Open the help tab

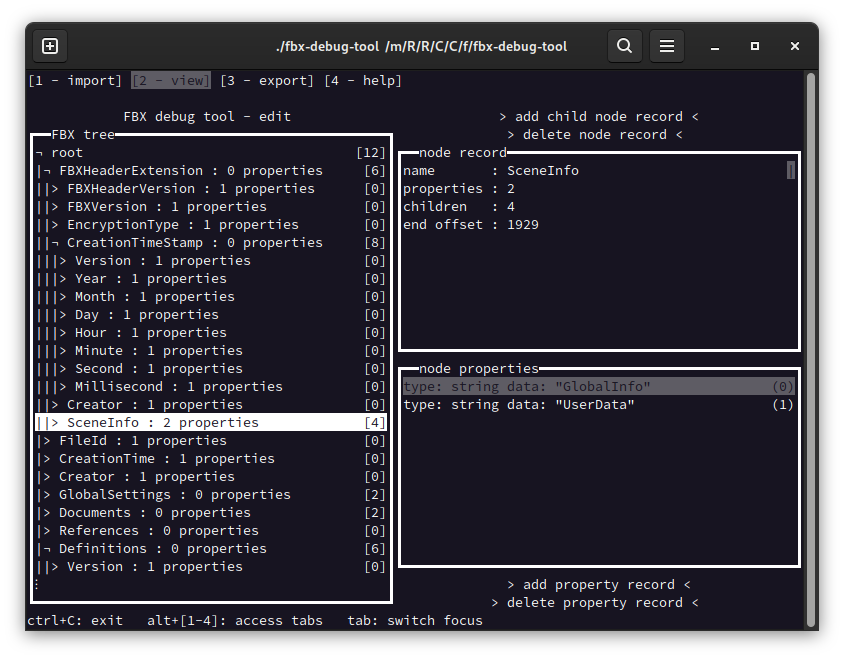(363, 81)
